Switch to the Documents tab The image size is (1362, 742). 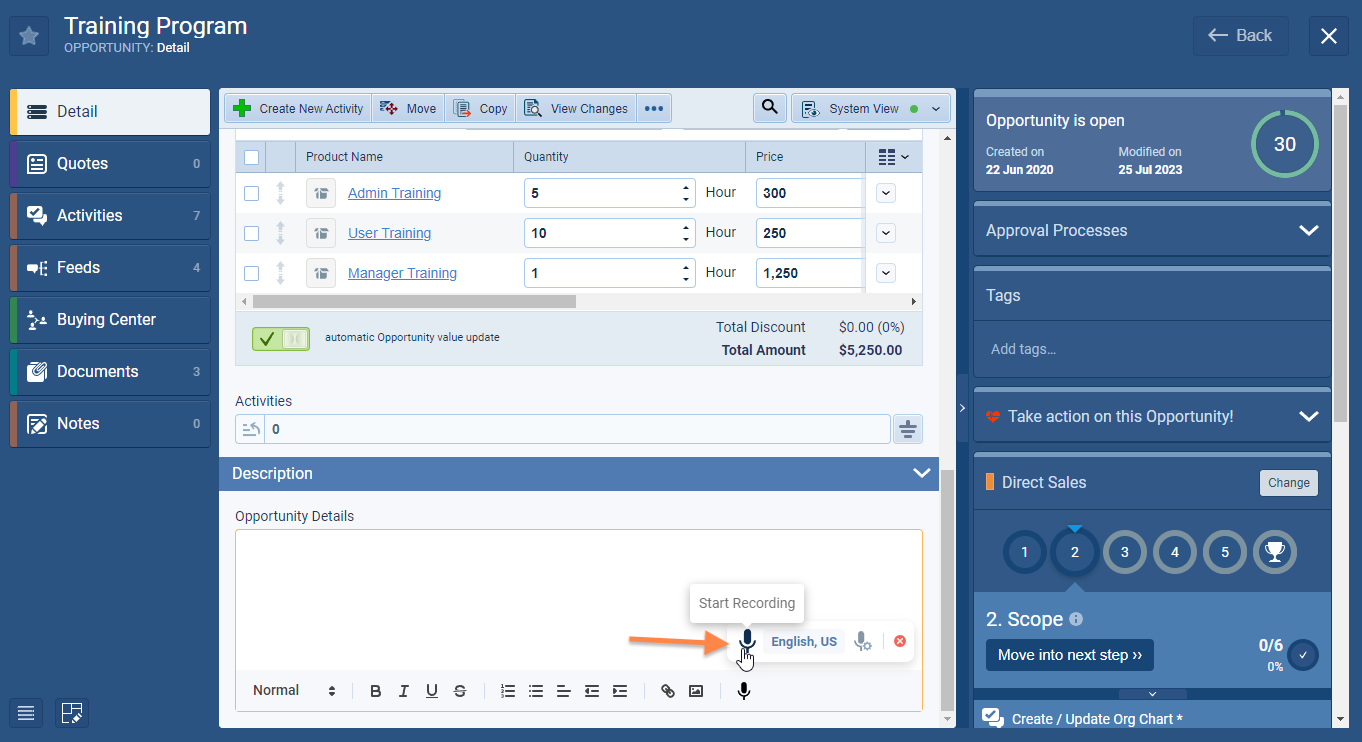(110, 372)
